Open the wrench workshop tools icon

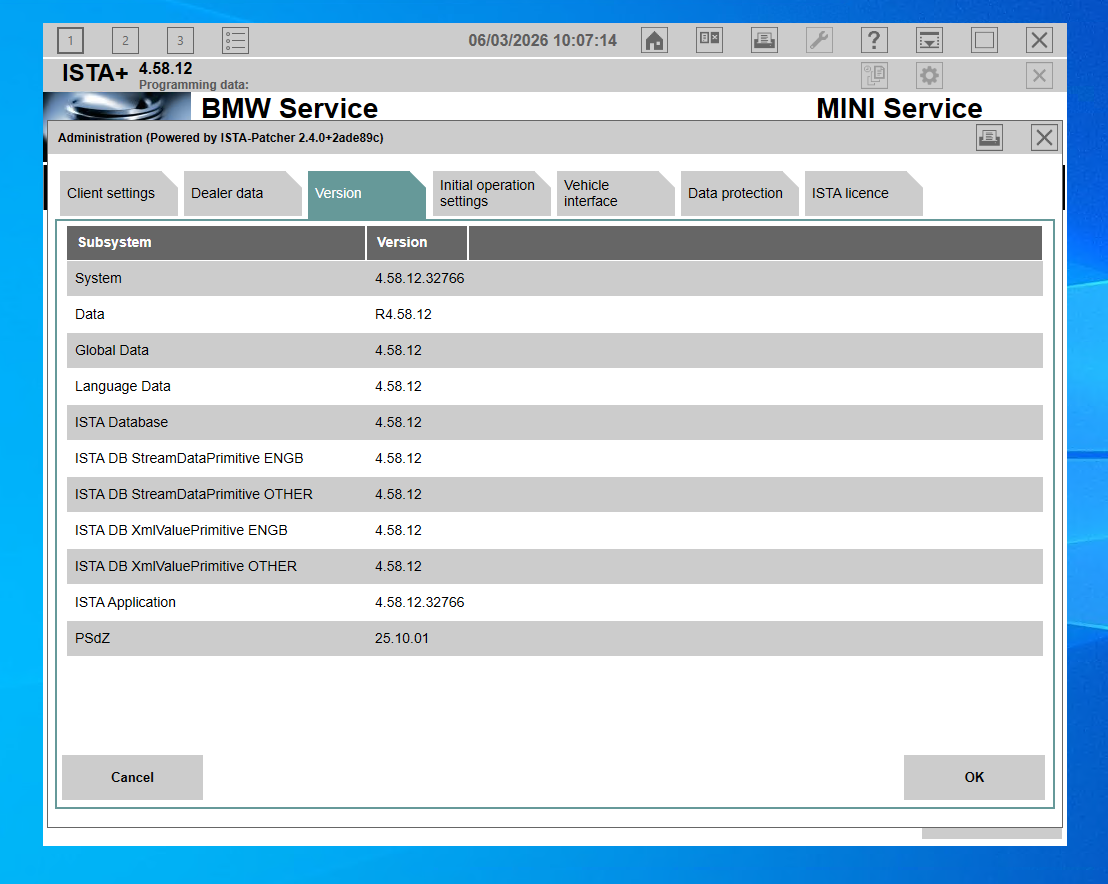click(x=819, y=40)
